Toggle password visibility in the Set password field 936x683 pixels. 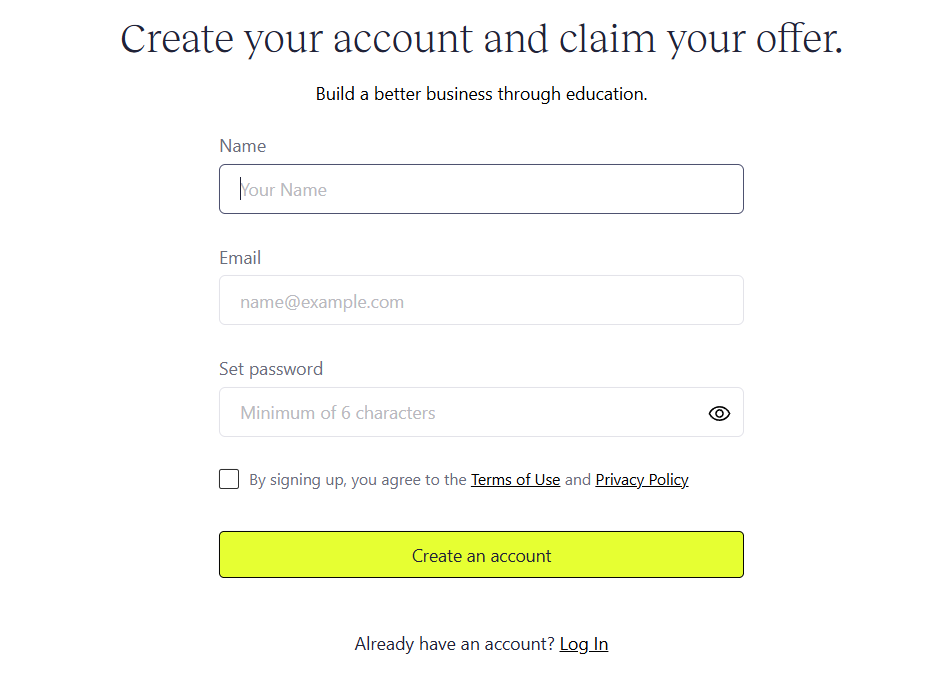pyautogui.click(x=719, y=412)
